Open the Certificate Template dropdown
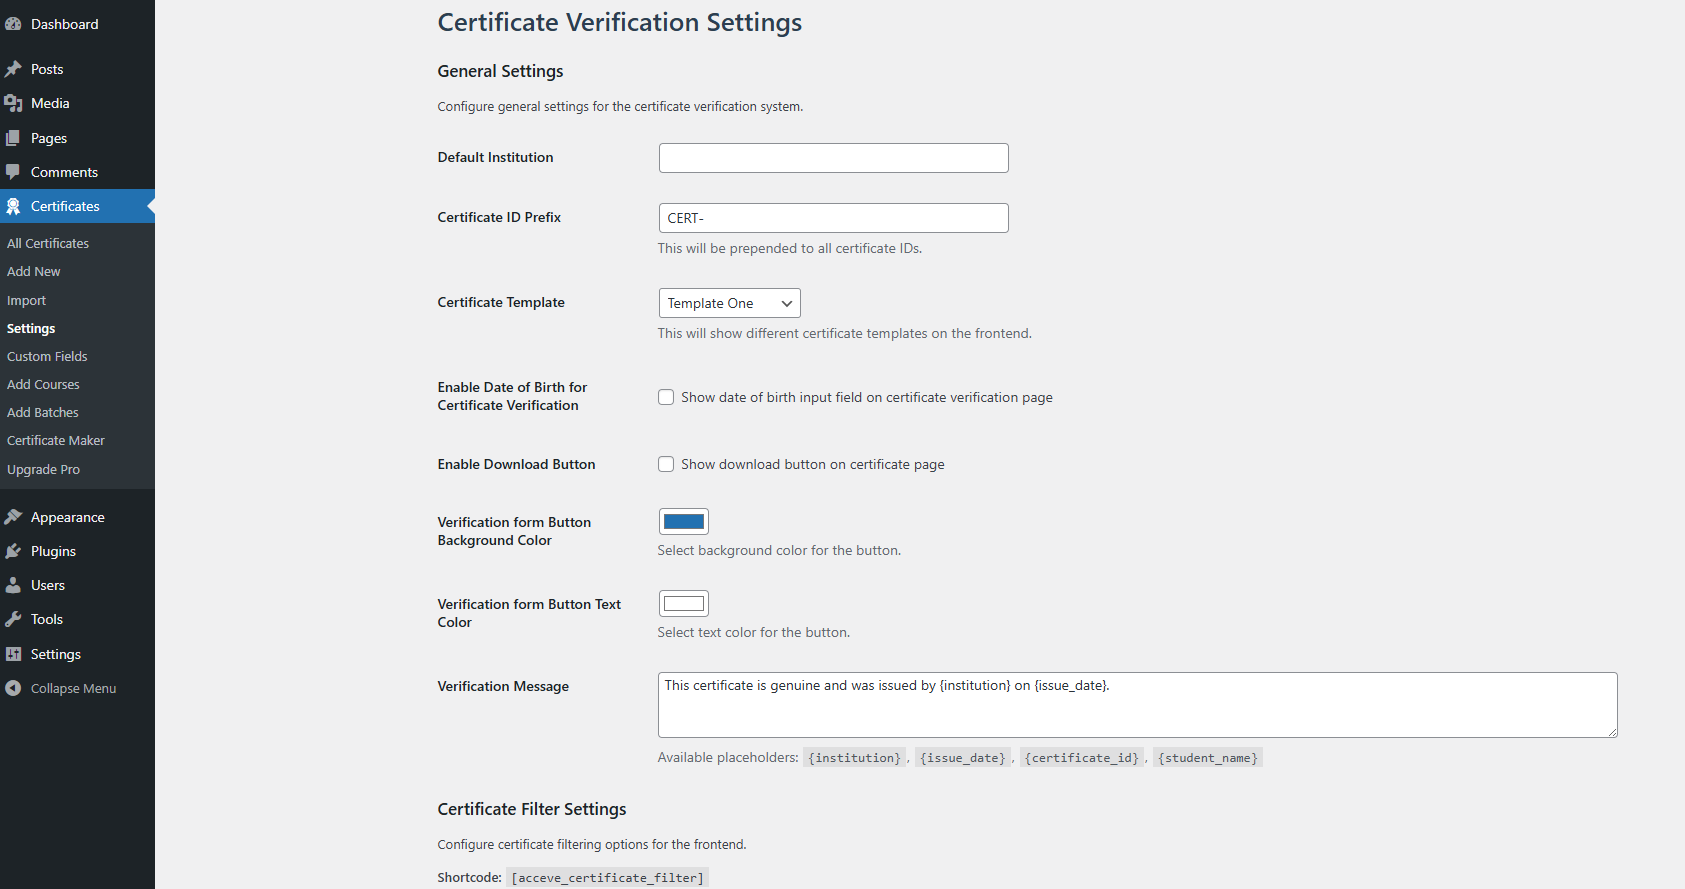Screen dimensions: 1685x889 (x=729, y=303)
